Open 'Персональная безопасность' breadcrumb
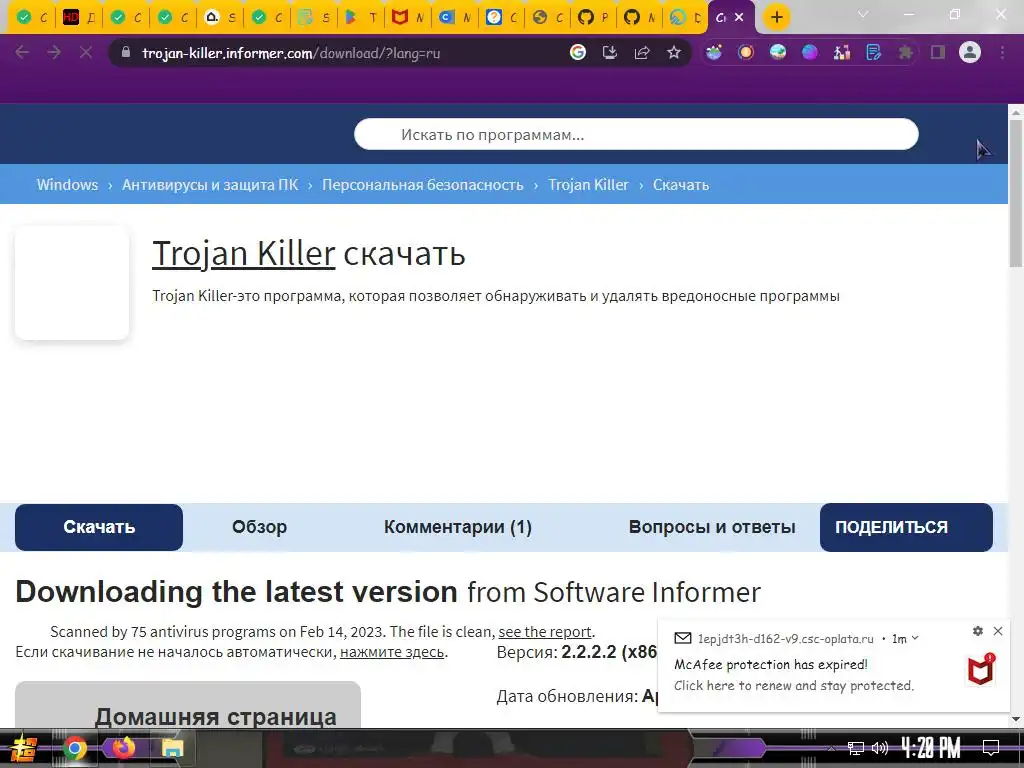 click(423, 185)
